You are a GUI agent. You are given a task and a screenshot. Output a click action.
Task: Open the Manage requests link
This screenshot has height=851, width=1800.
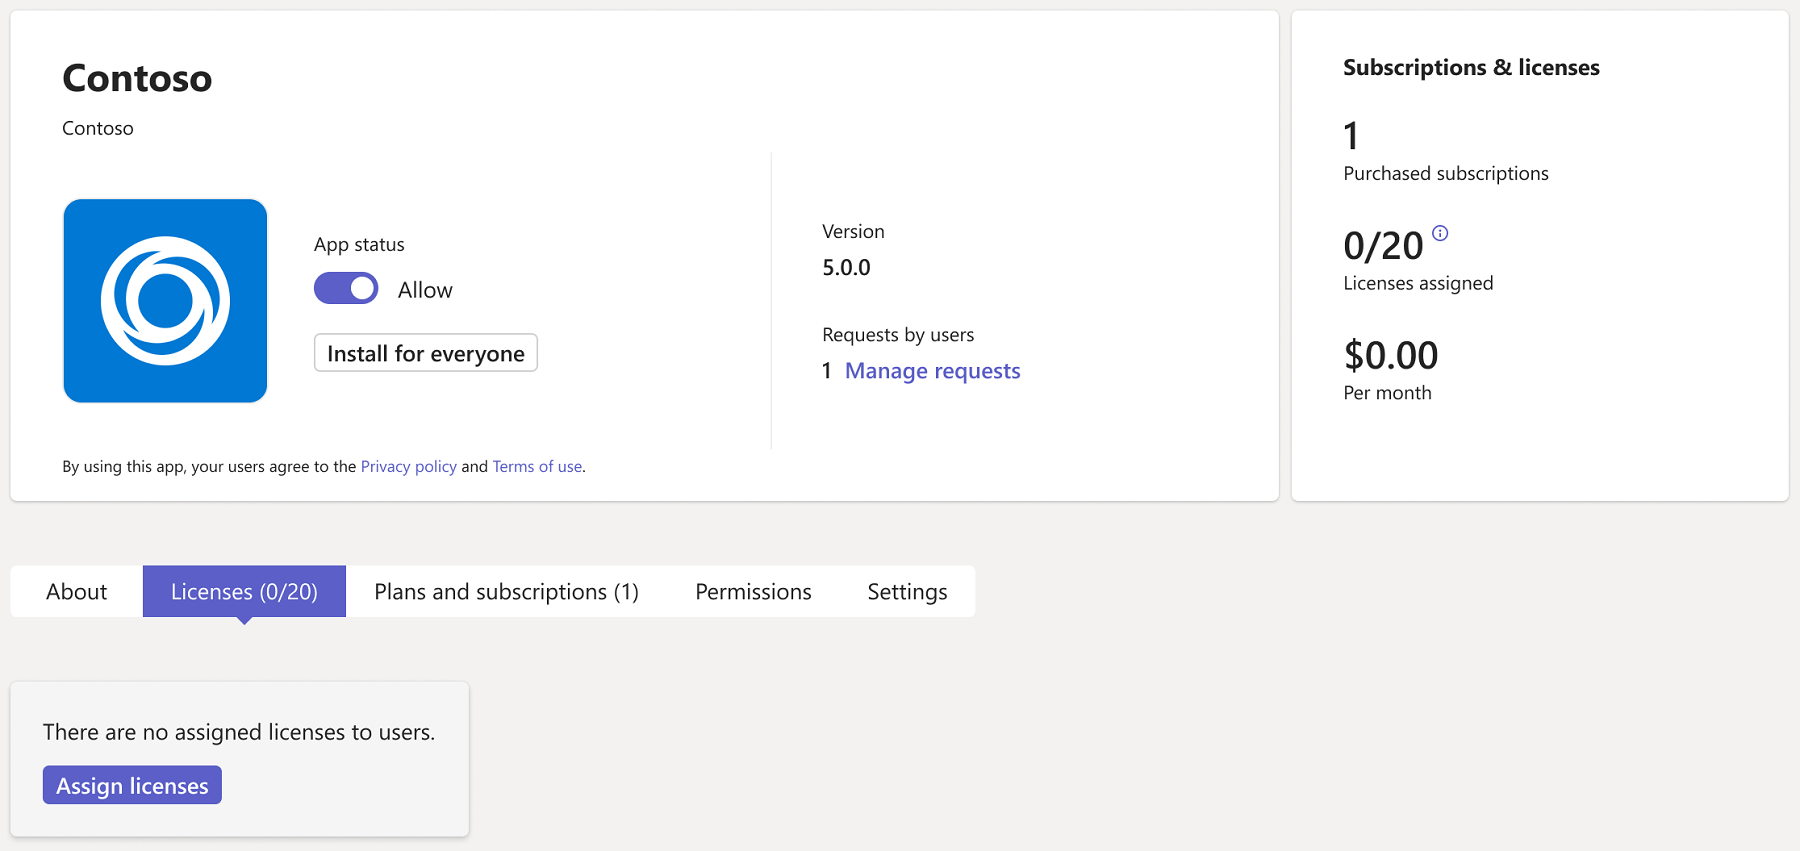(932, 371)
